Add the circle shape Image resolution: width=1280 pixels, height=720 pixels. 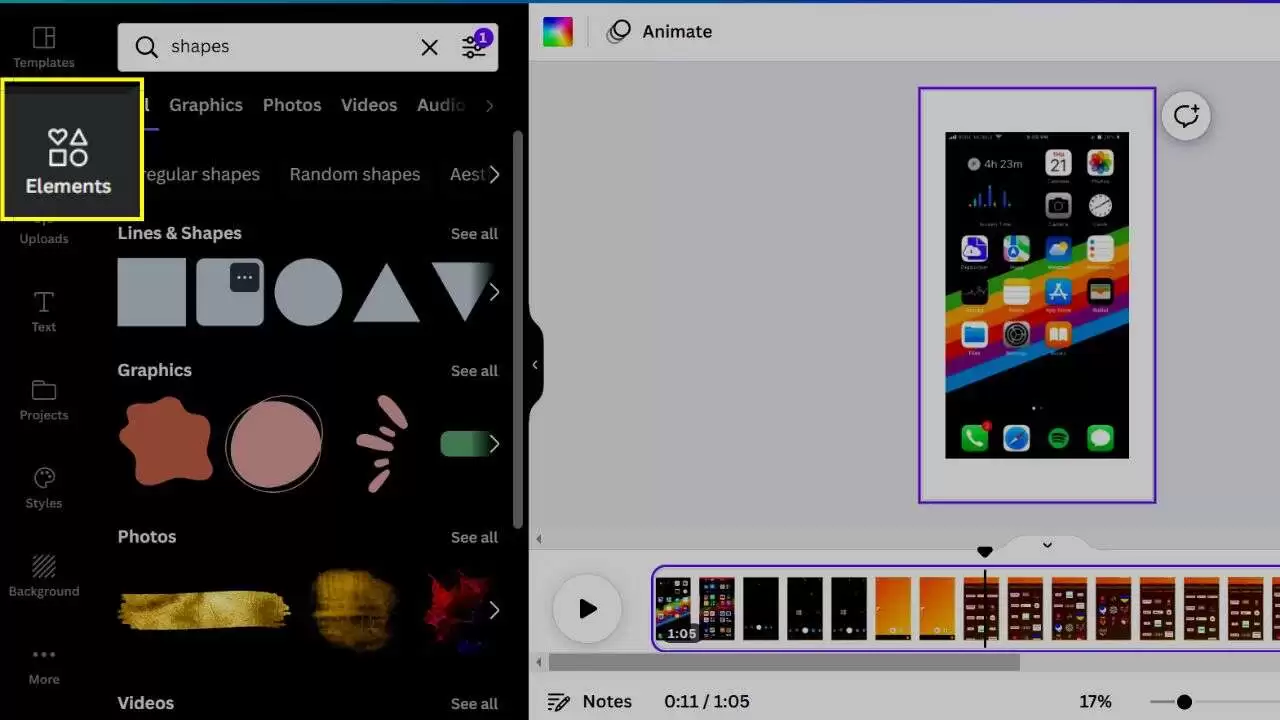tap(309, 292)
